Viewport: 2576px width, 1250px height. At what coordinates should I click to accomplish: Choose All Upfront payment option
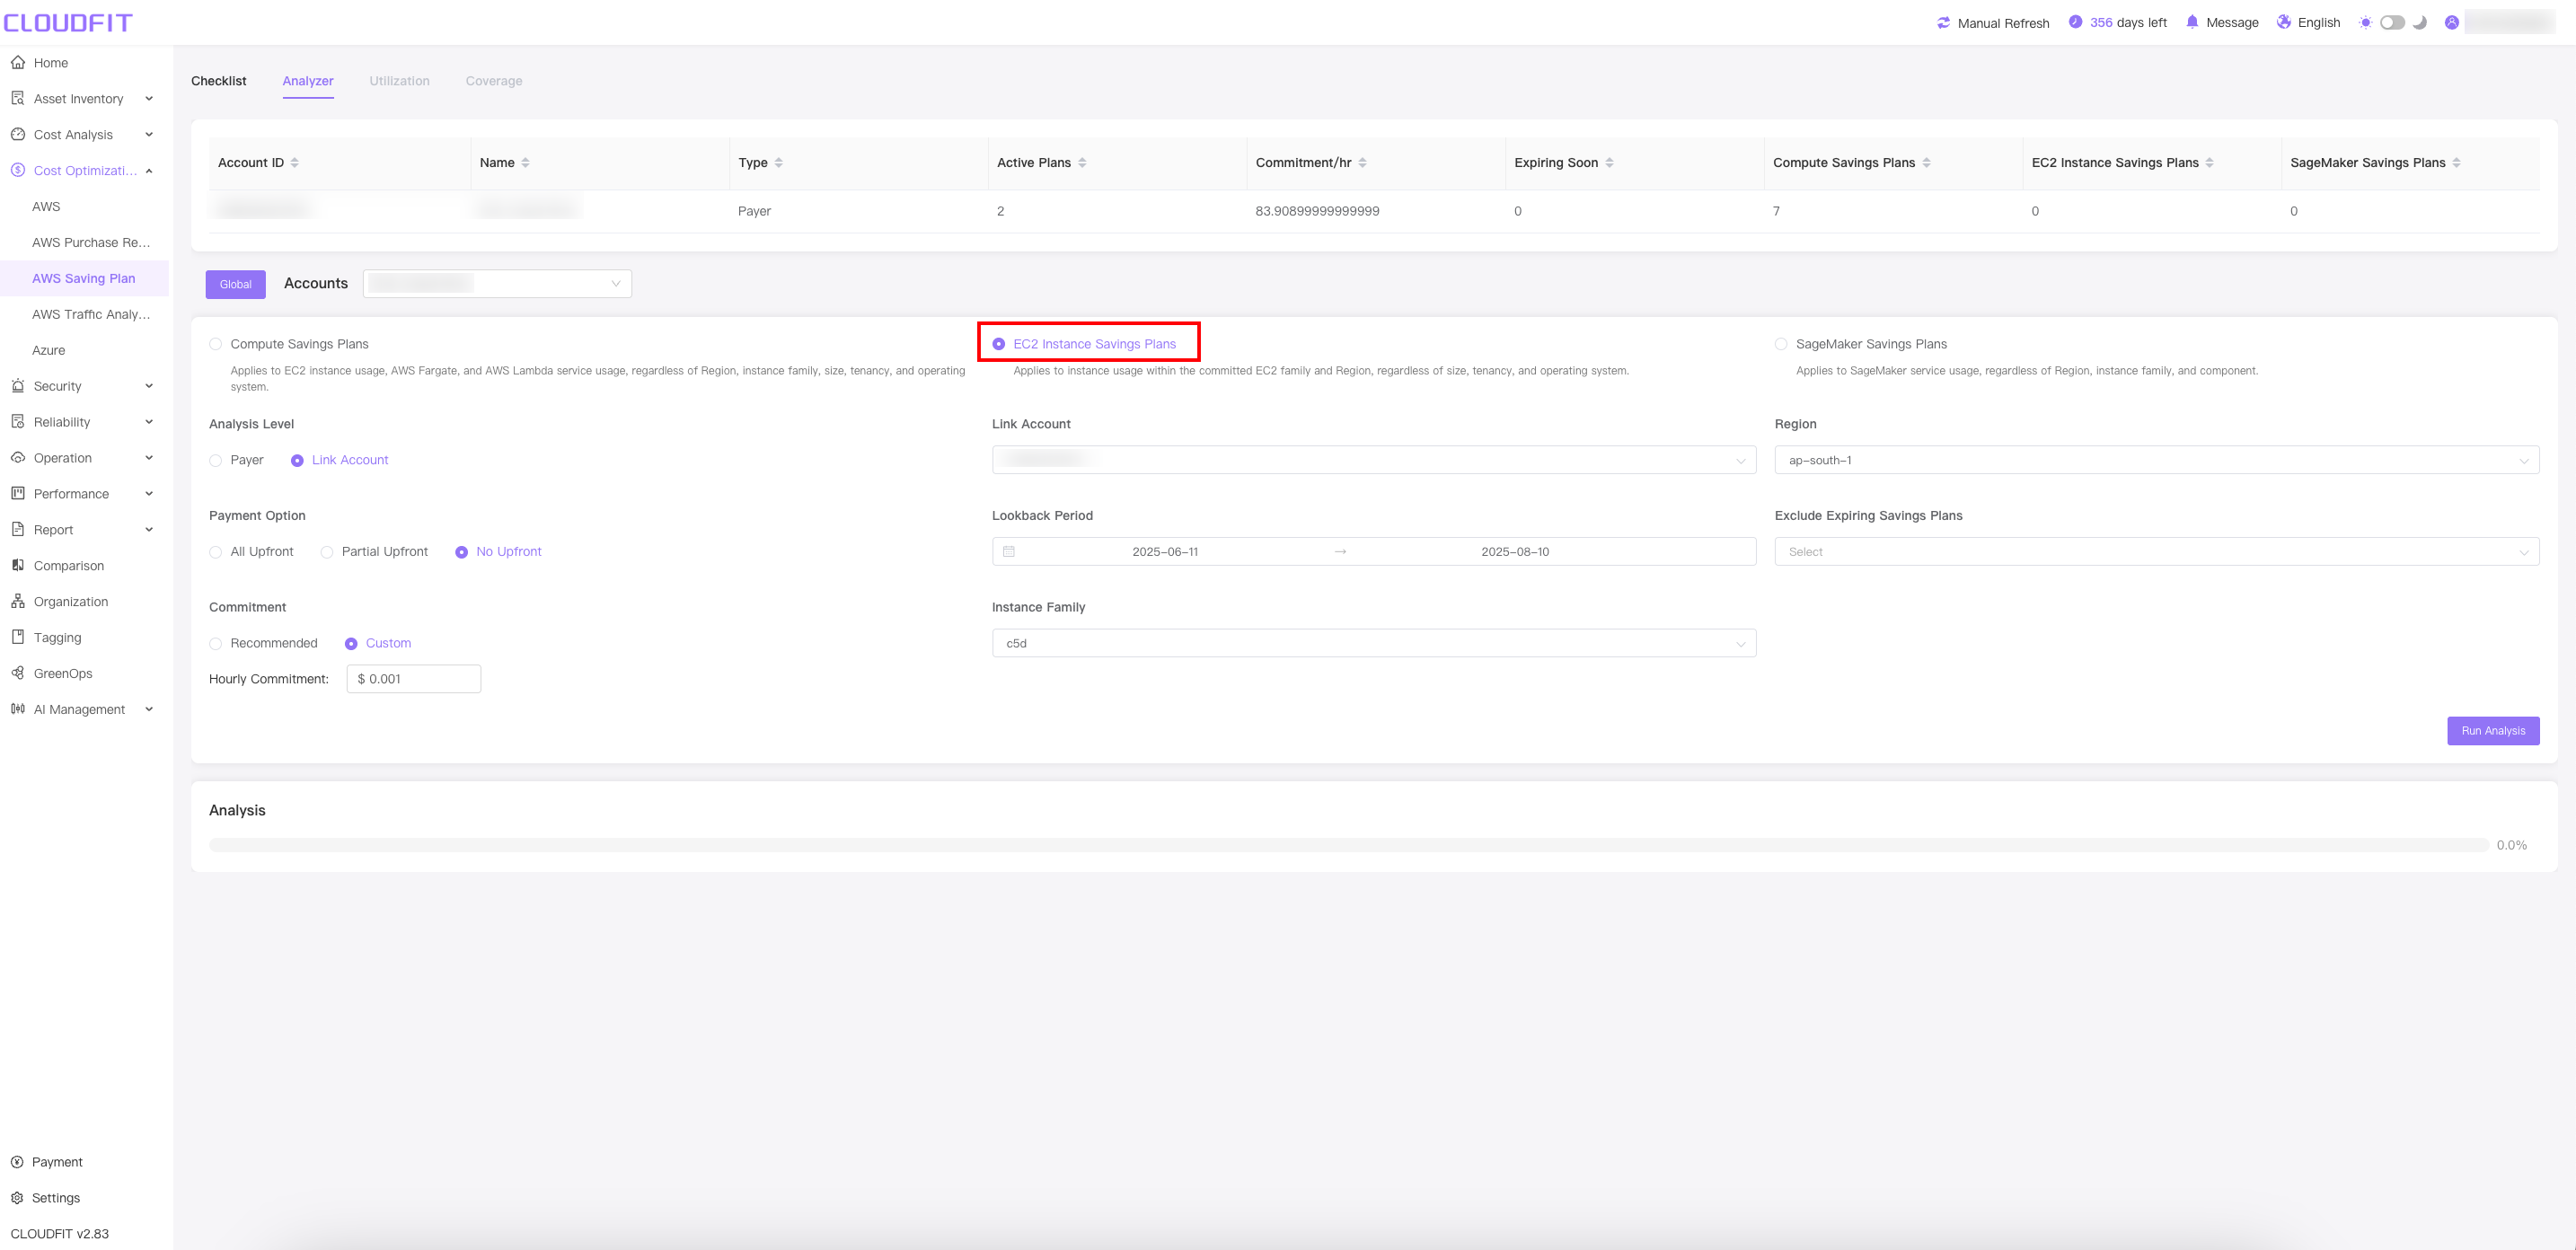[216, 552]
